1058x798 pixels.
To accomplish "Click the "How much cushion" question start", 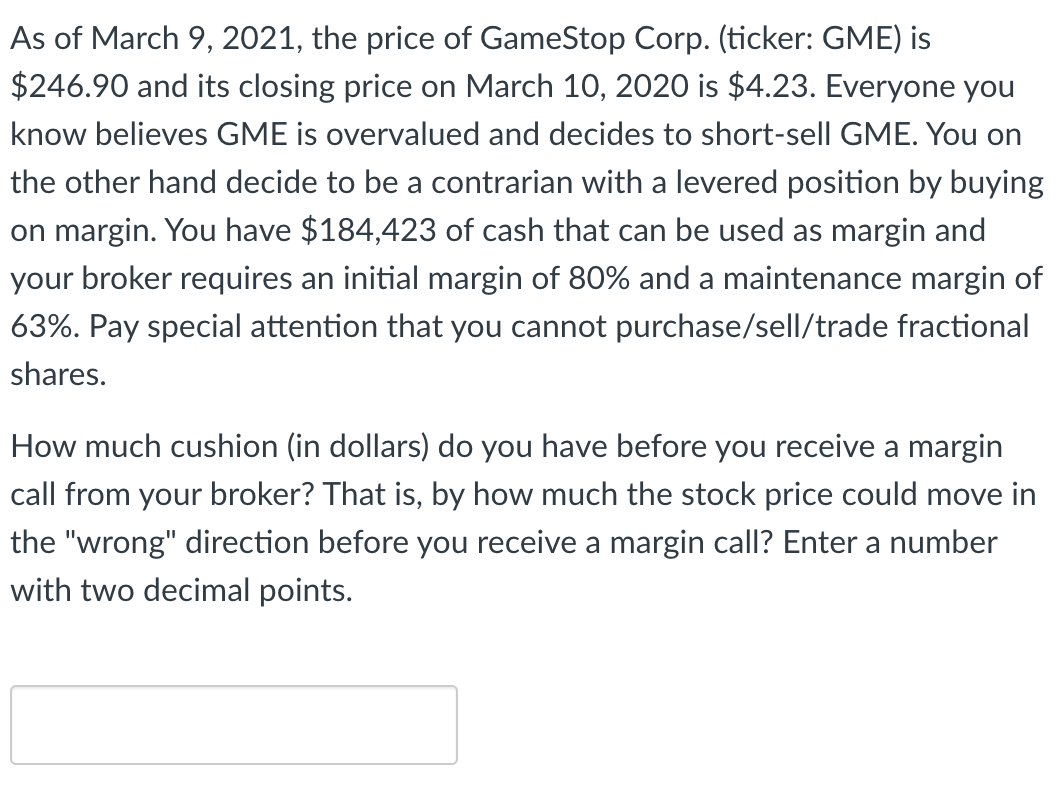I will [144, 447].
